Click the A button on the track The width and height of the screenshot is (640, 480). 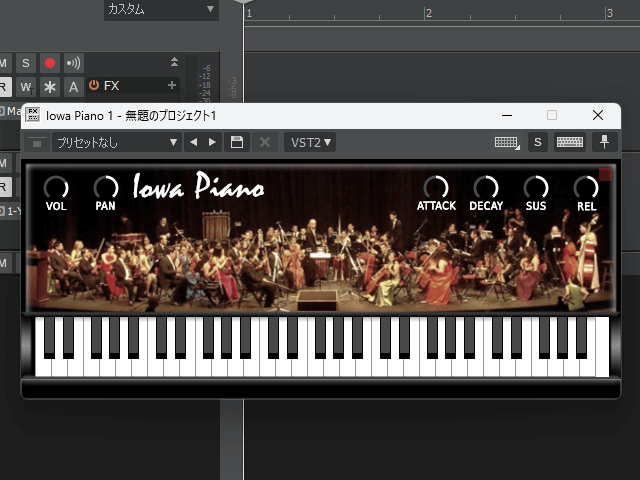coord(74,87)
